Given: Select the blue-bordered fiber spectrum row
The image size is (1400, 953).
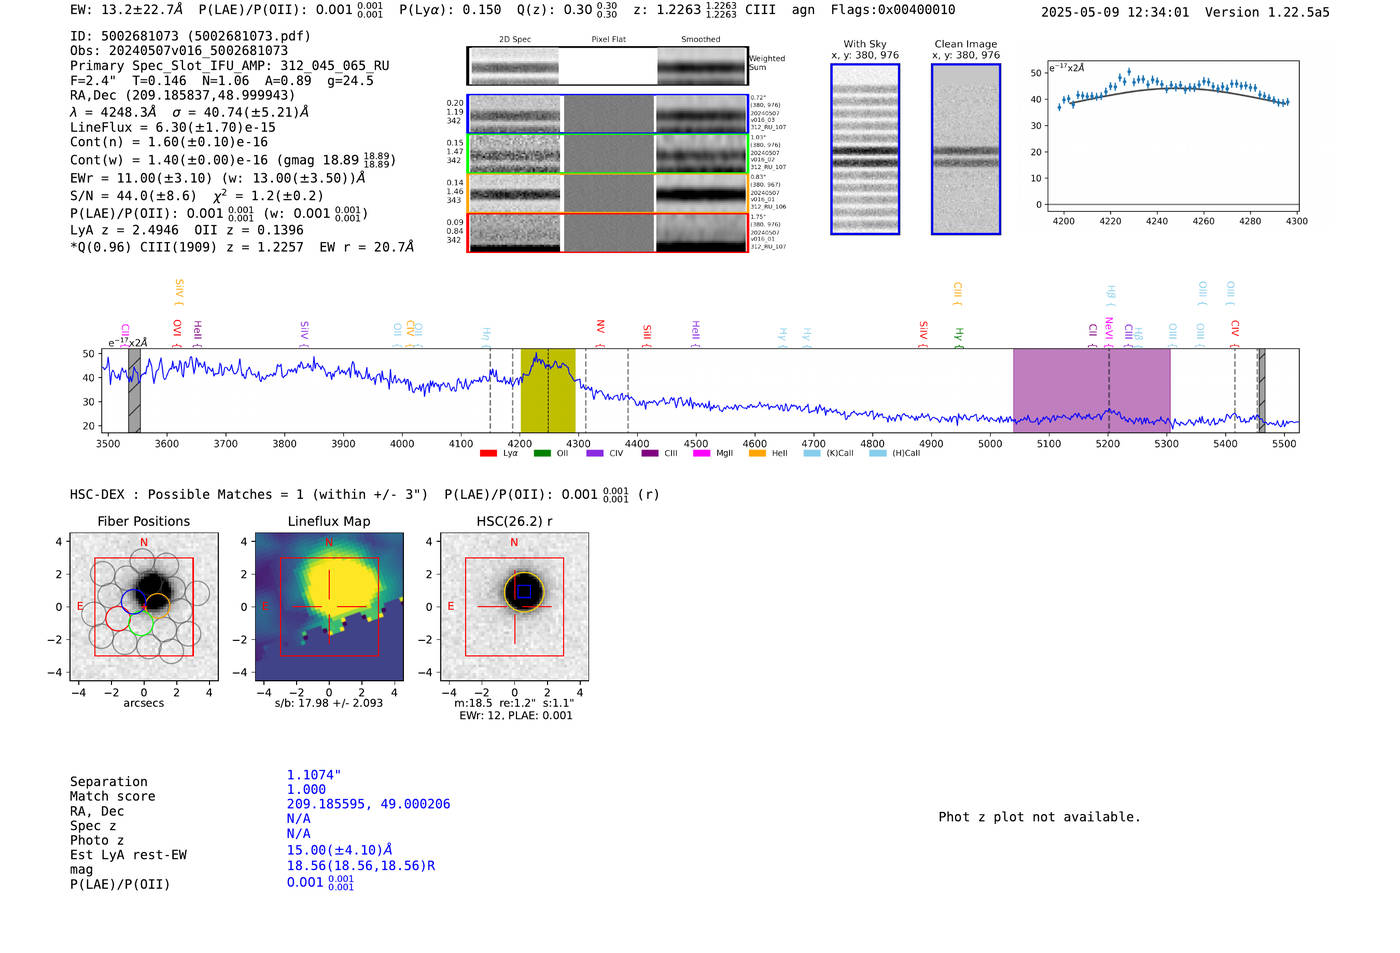Looking at the screenshot, I should tap(607, 114).
